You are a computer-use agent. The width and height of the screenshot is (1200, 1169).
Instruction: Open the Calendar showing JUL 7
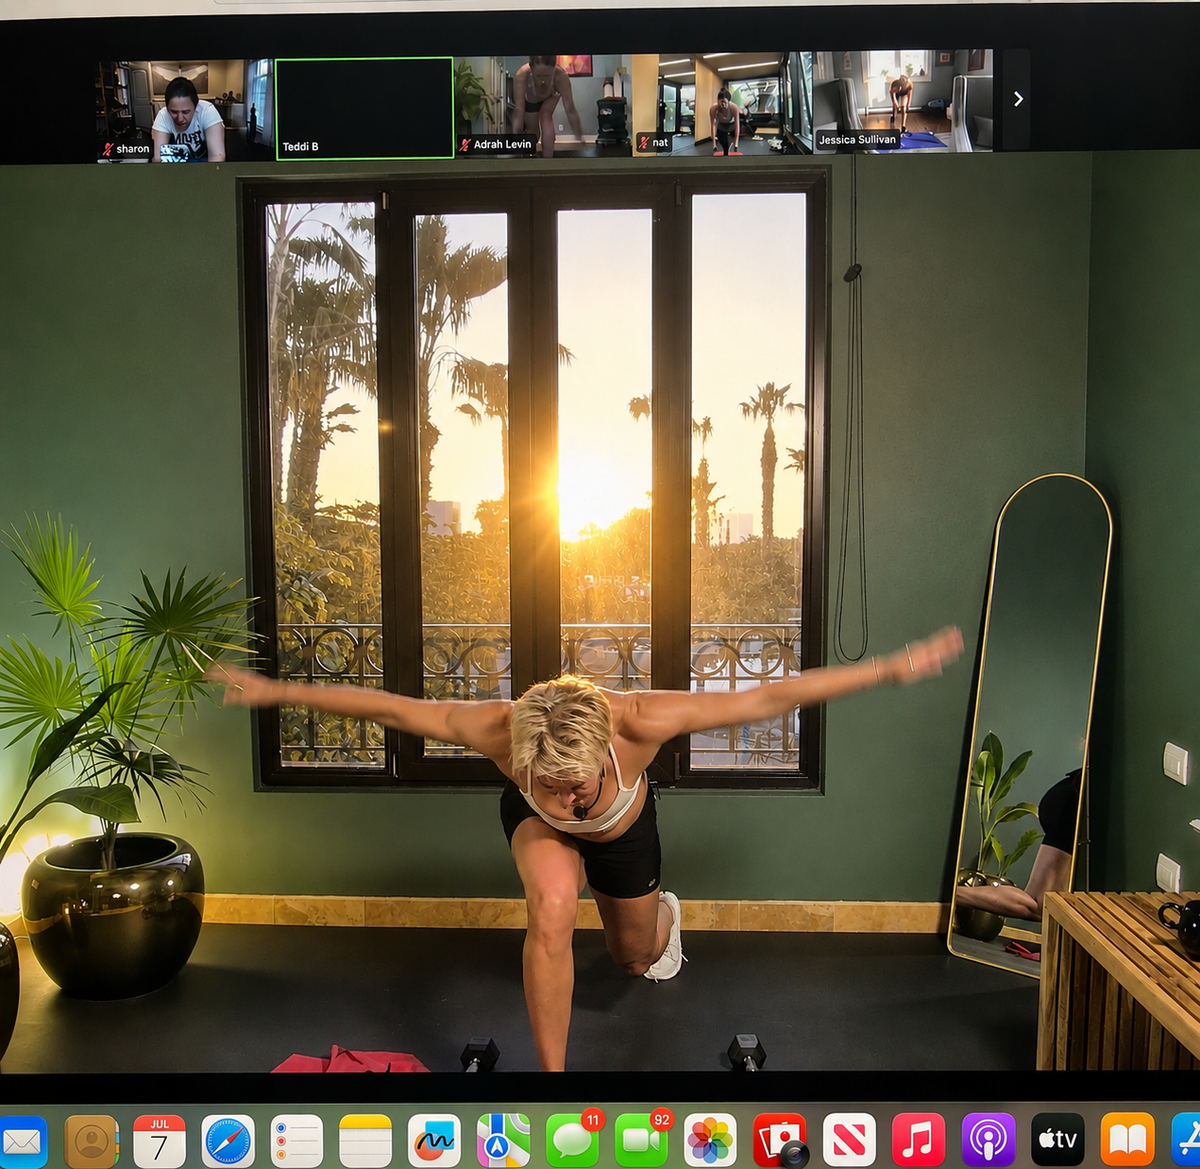click(160, 1141)
